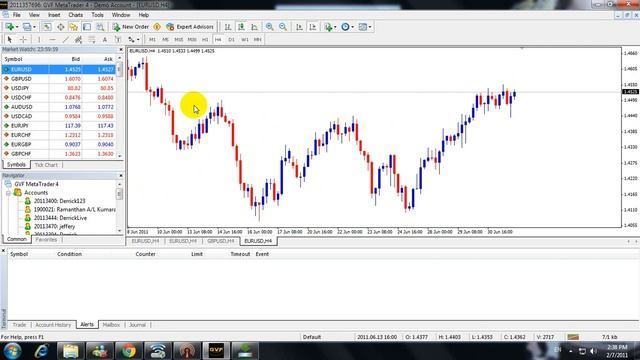Switch chart to bar chart style
This screenshot has height=360, width=640.
(228, 27)
